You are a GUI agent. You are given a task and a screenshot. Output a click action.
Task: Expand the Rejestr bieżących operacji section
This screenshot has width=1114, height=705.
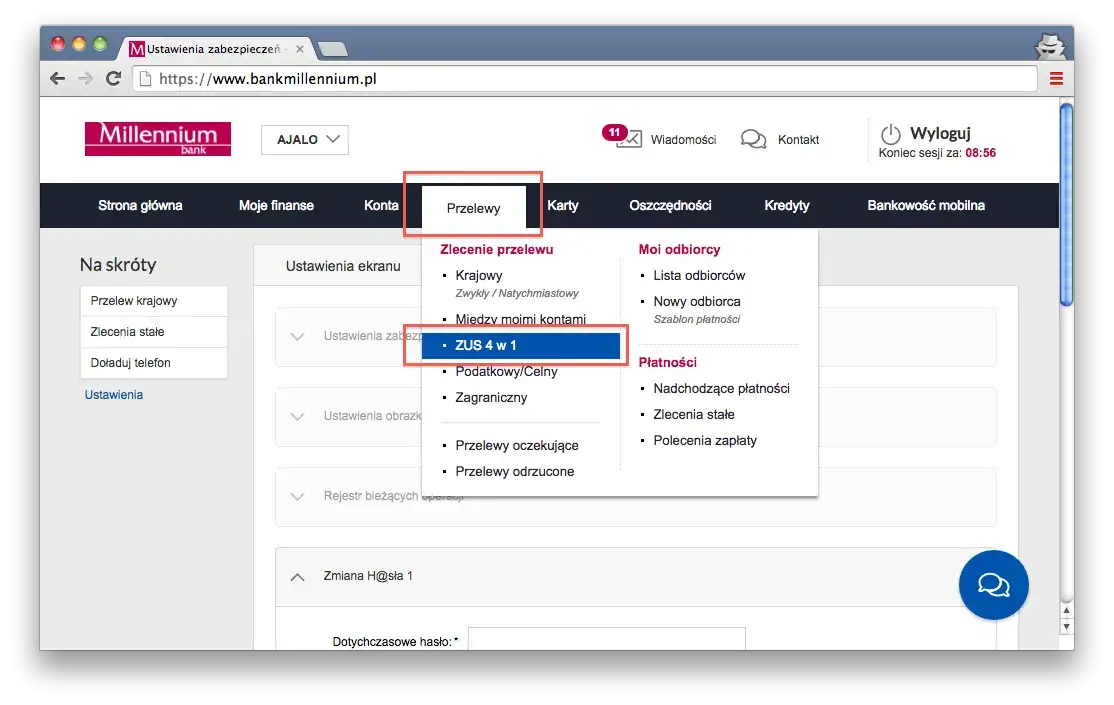point(297,496)
